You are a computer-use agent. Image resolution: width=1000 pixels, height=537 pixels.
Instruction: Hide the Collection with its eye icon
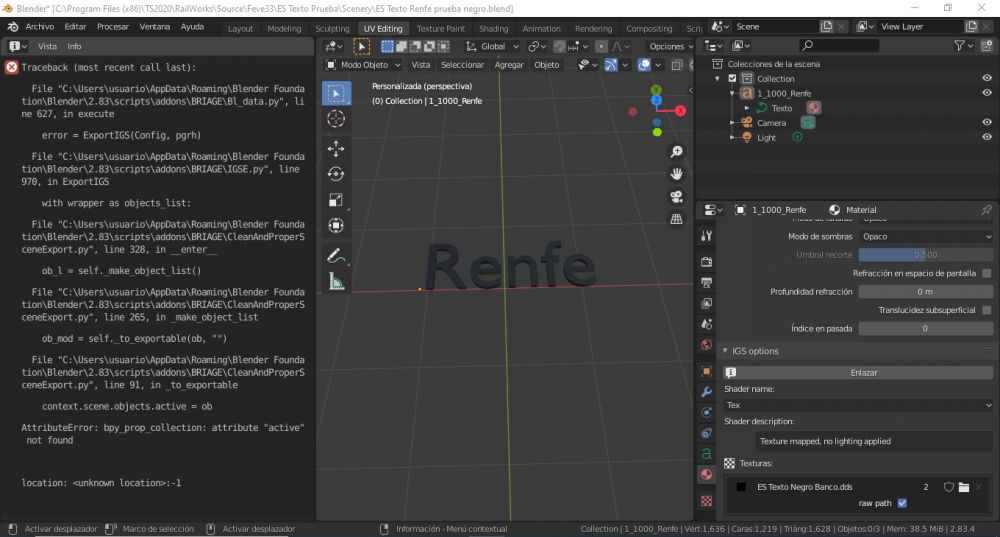[x=987, y=78]
